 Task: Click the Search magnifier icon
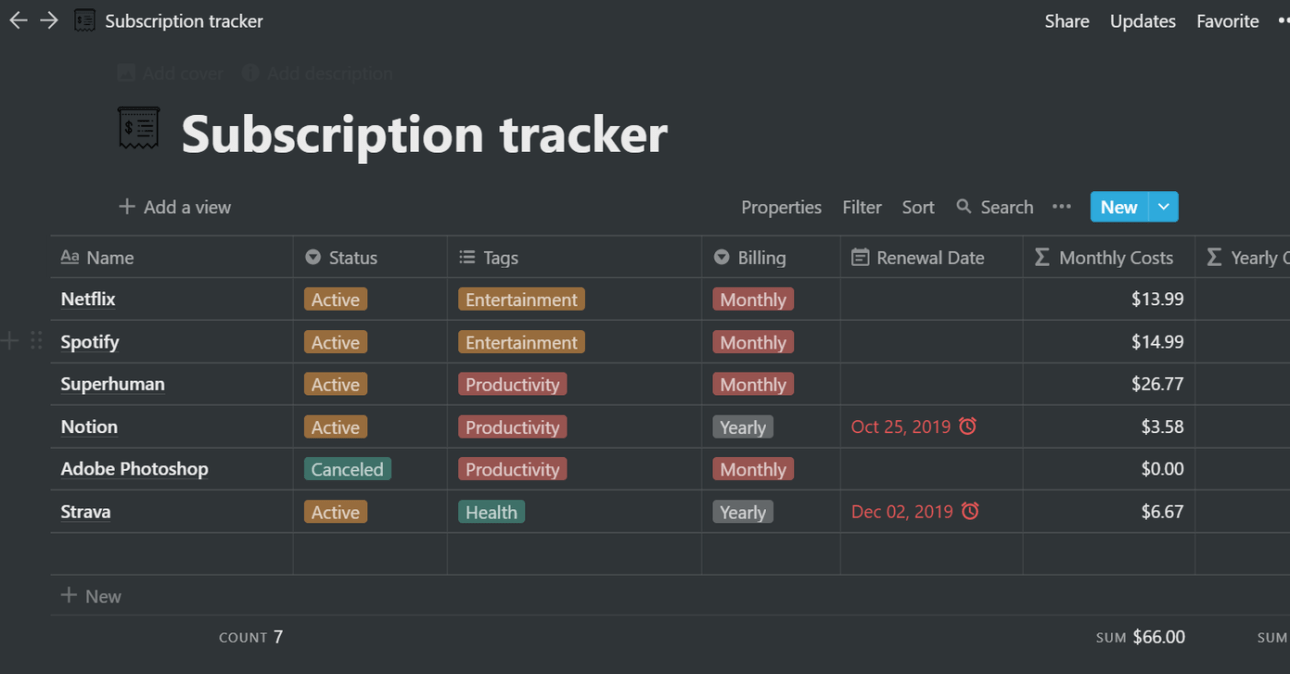click(x=964, y=207)
